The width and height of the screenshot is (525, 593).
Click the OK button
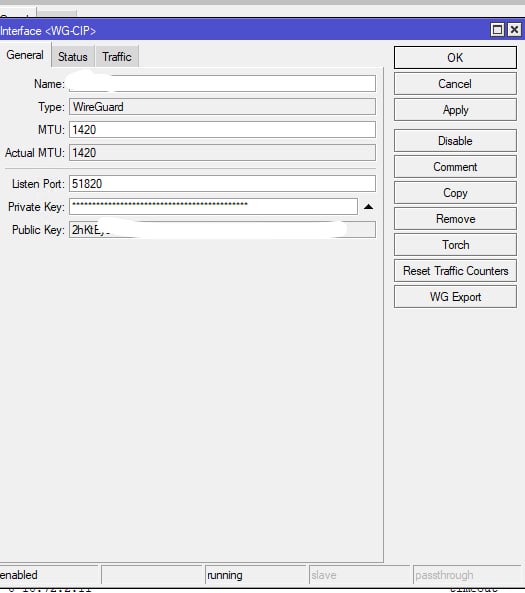[x=455, y=57]
